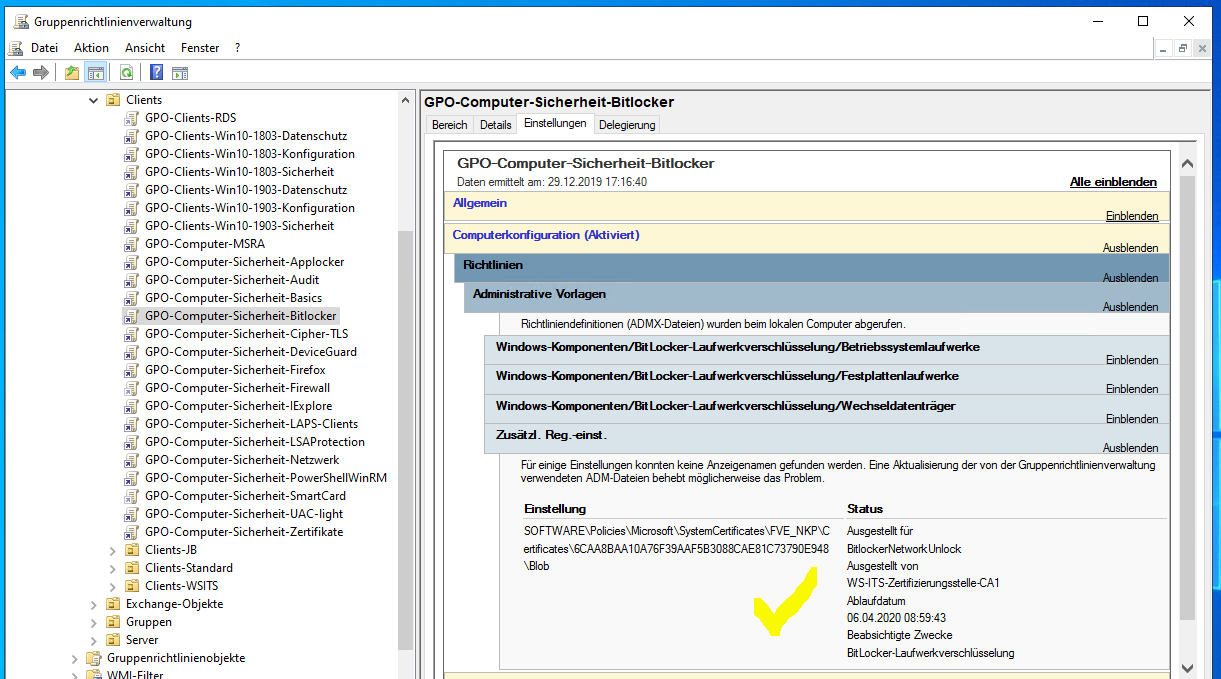This screenshot has width=1221, height=679.
Task: Toggle the Show/Hide console tree icon
Action: (x=96, y=72)
